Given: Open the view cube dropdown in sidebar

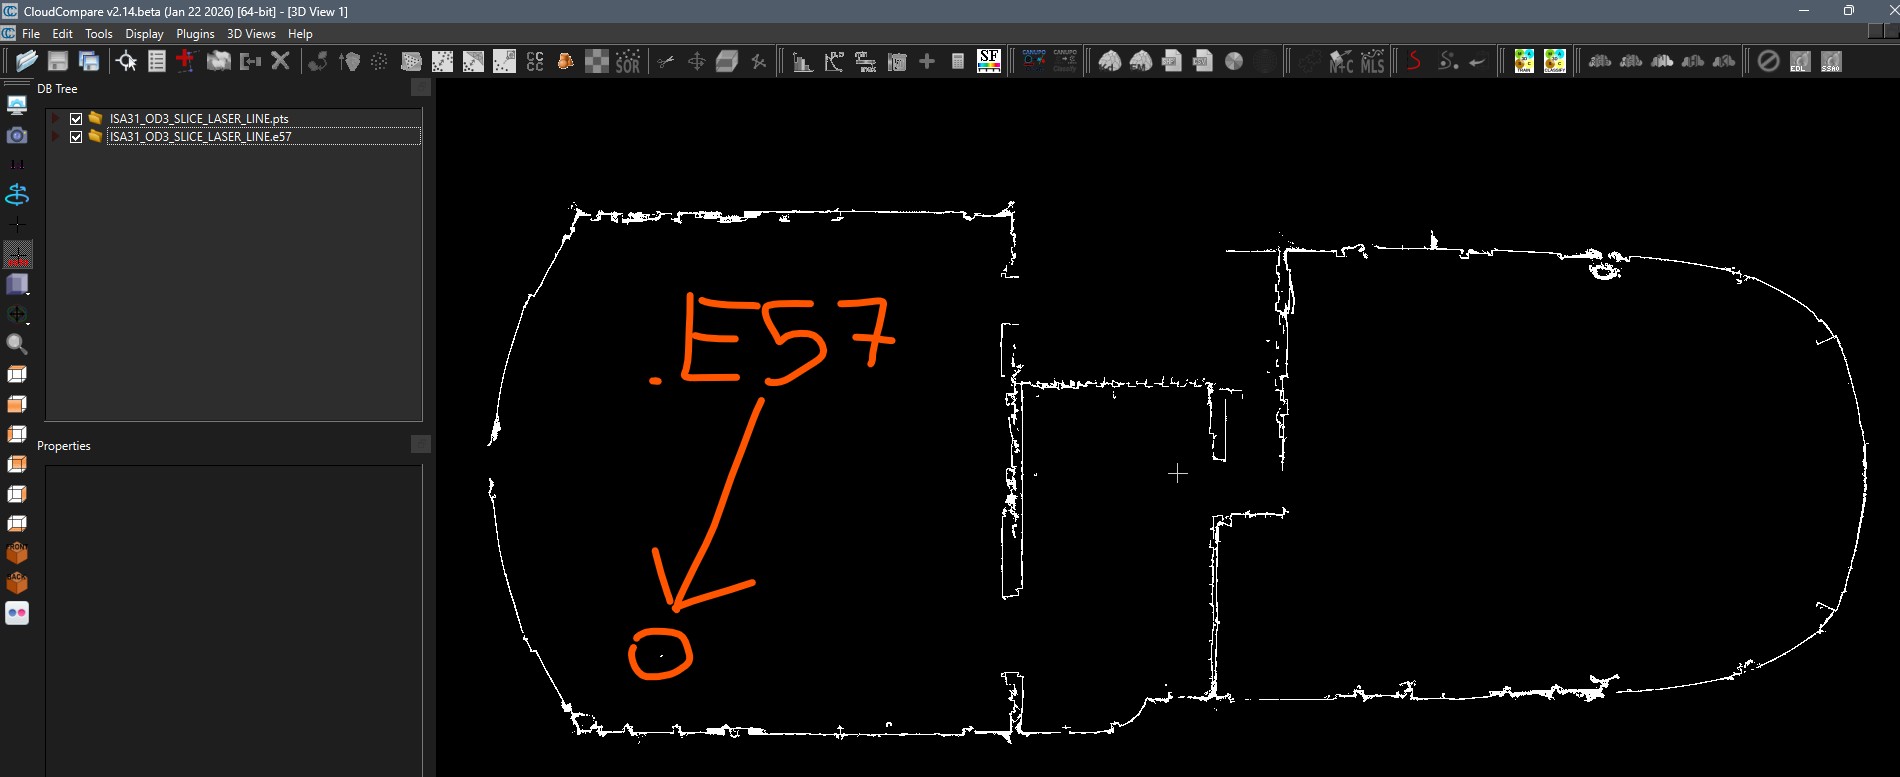Looking at the screenshot, I should [x=18, y=285].
